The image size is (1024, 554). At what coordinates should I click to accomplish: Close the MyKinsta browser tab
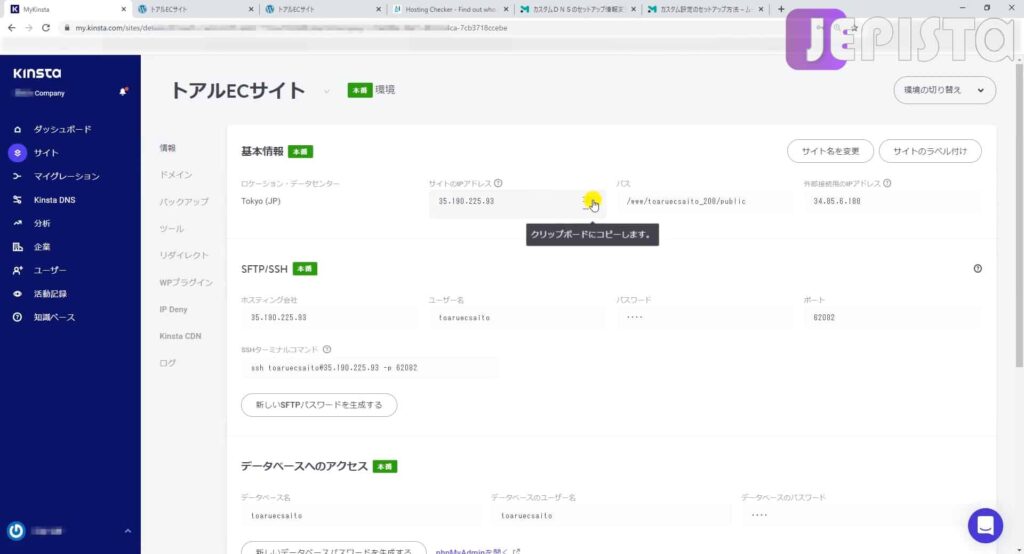click(x=123, y=9)
